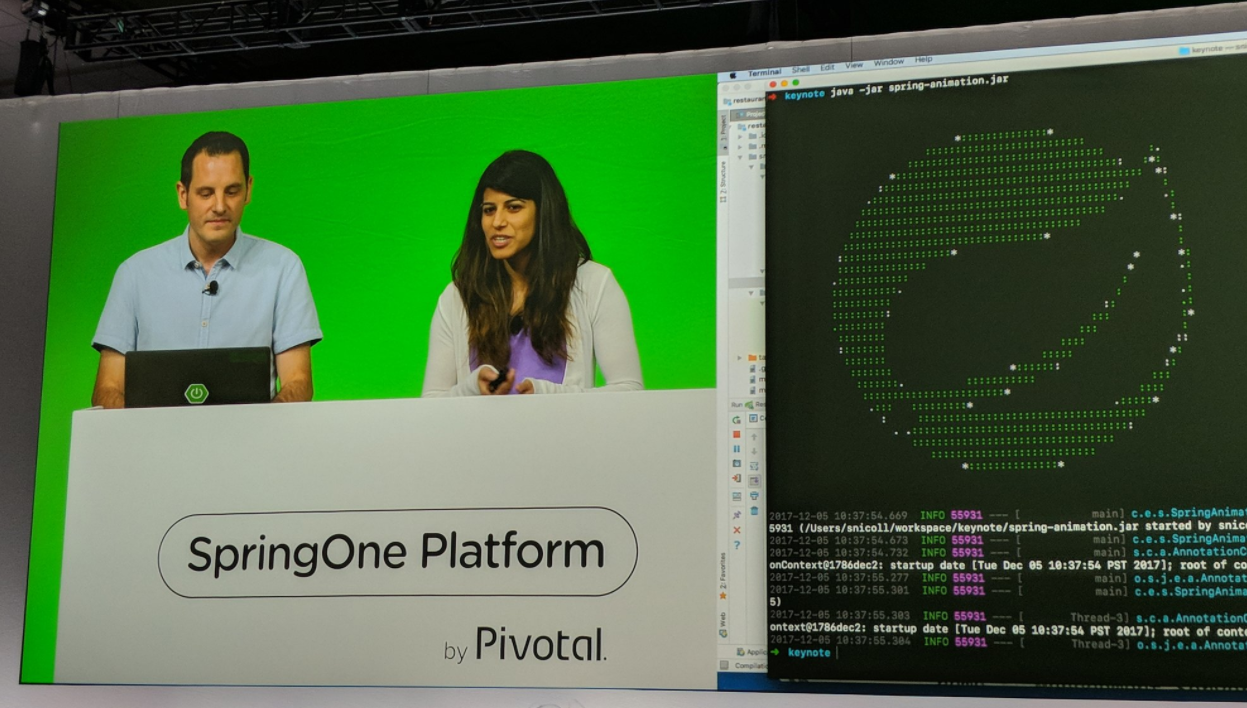Image resolution: width=1247 pixels, height=708 pixels.
Task: Click the orange target folder in the Project tree
Action: click(752, 357)
